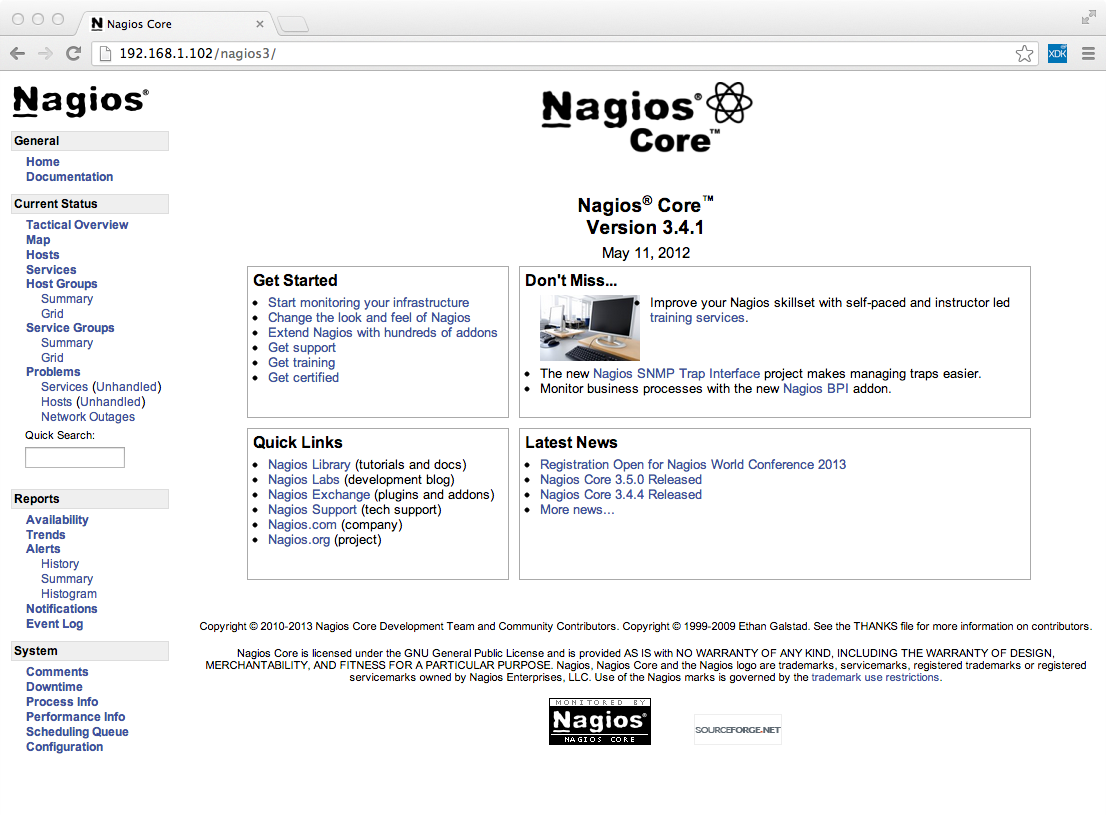
Task: Click the SourceForge.net badge
Action: 738,729
